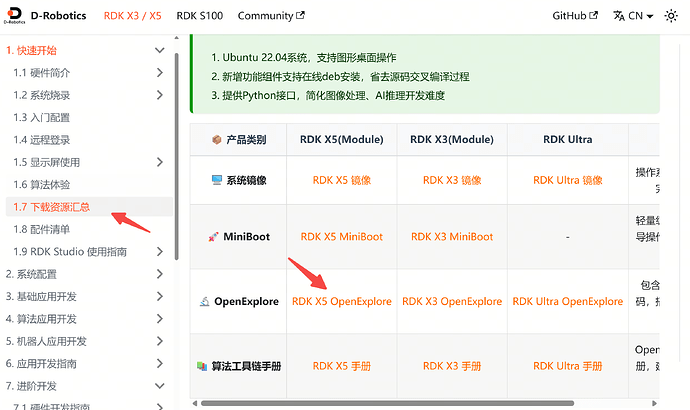Viewport: 690px width, 410px height.
Task: Open 1.2 系统烧录 sidebar item
Action: pos(41,95)
